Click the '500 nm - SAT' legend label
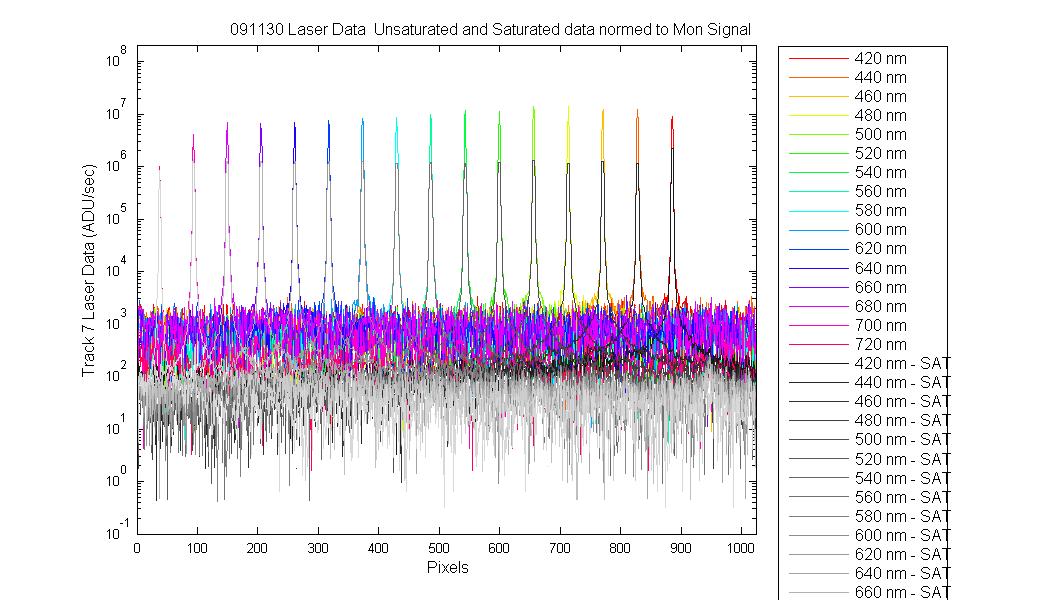The width and height of the screenshot is (1050, 600). coord(902,440)
